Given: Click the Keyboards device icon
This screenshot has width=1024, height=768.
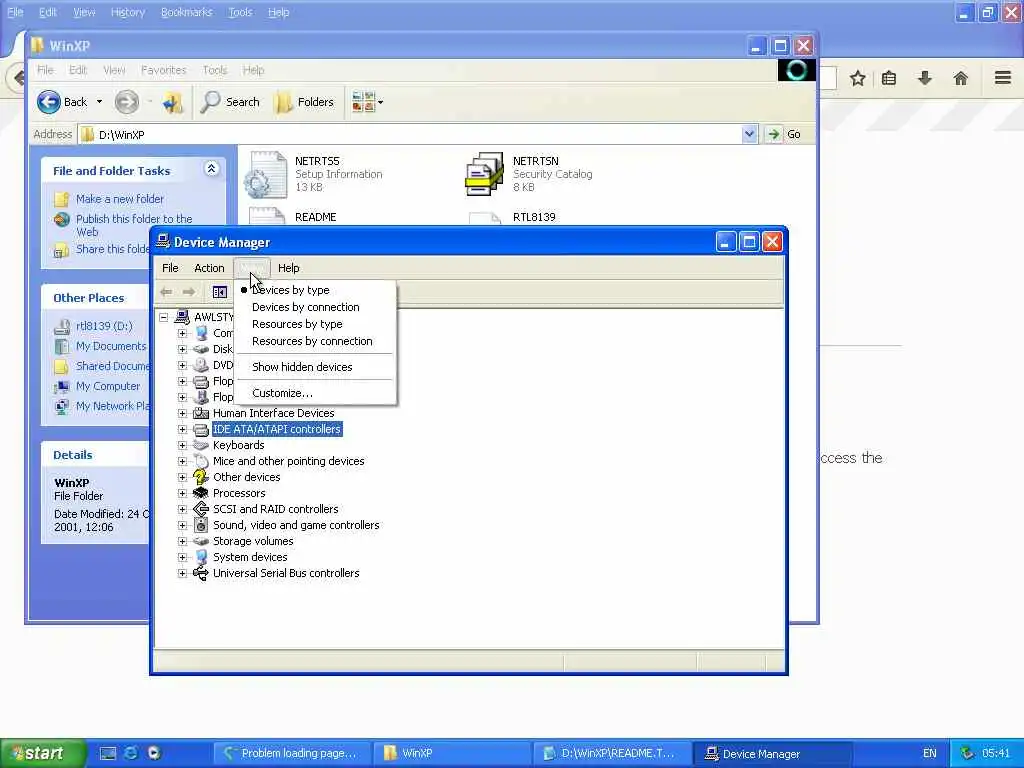Looking at the screenshot, I should pos(201,445).
